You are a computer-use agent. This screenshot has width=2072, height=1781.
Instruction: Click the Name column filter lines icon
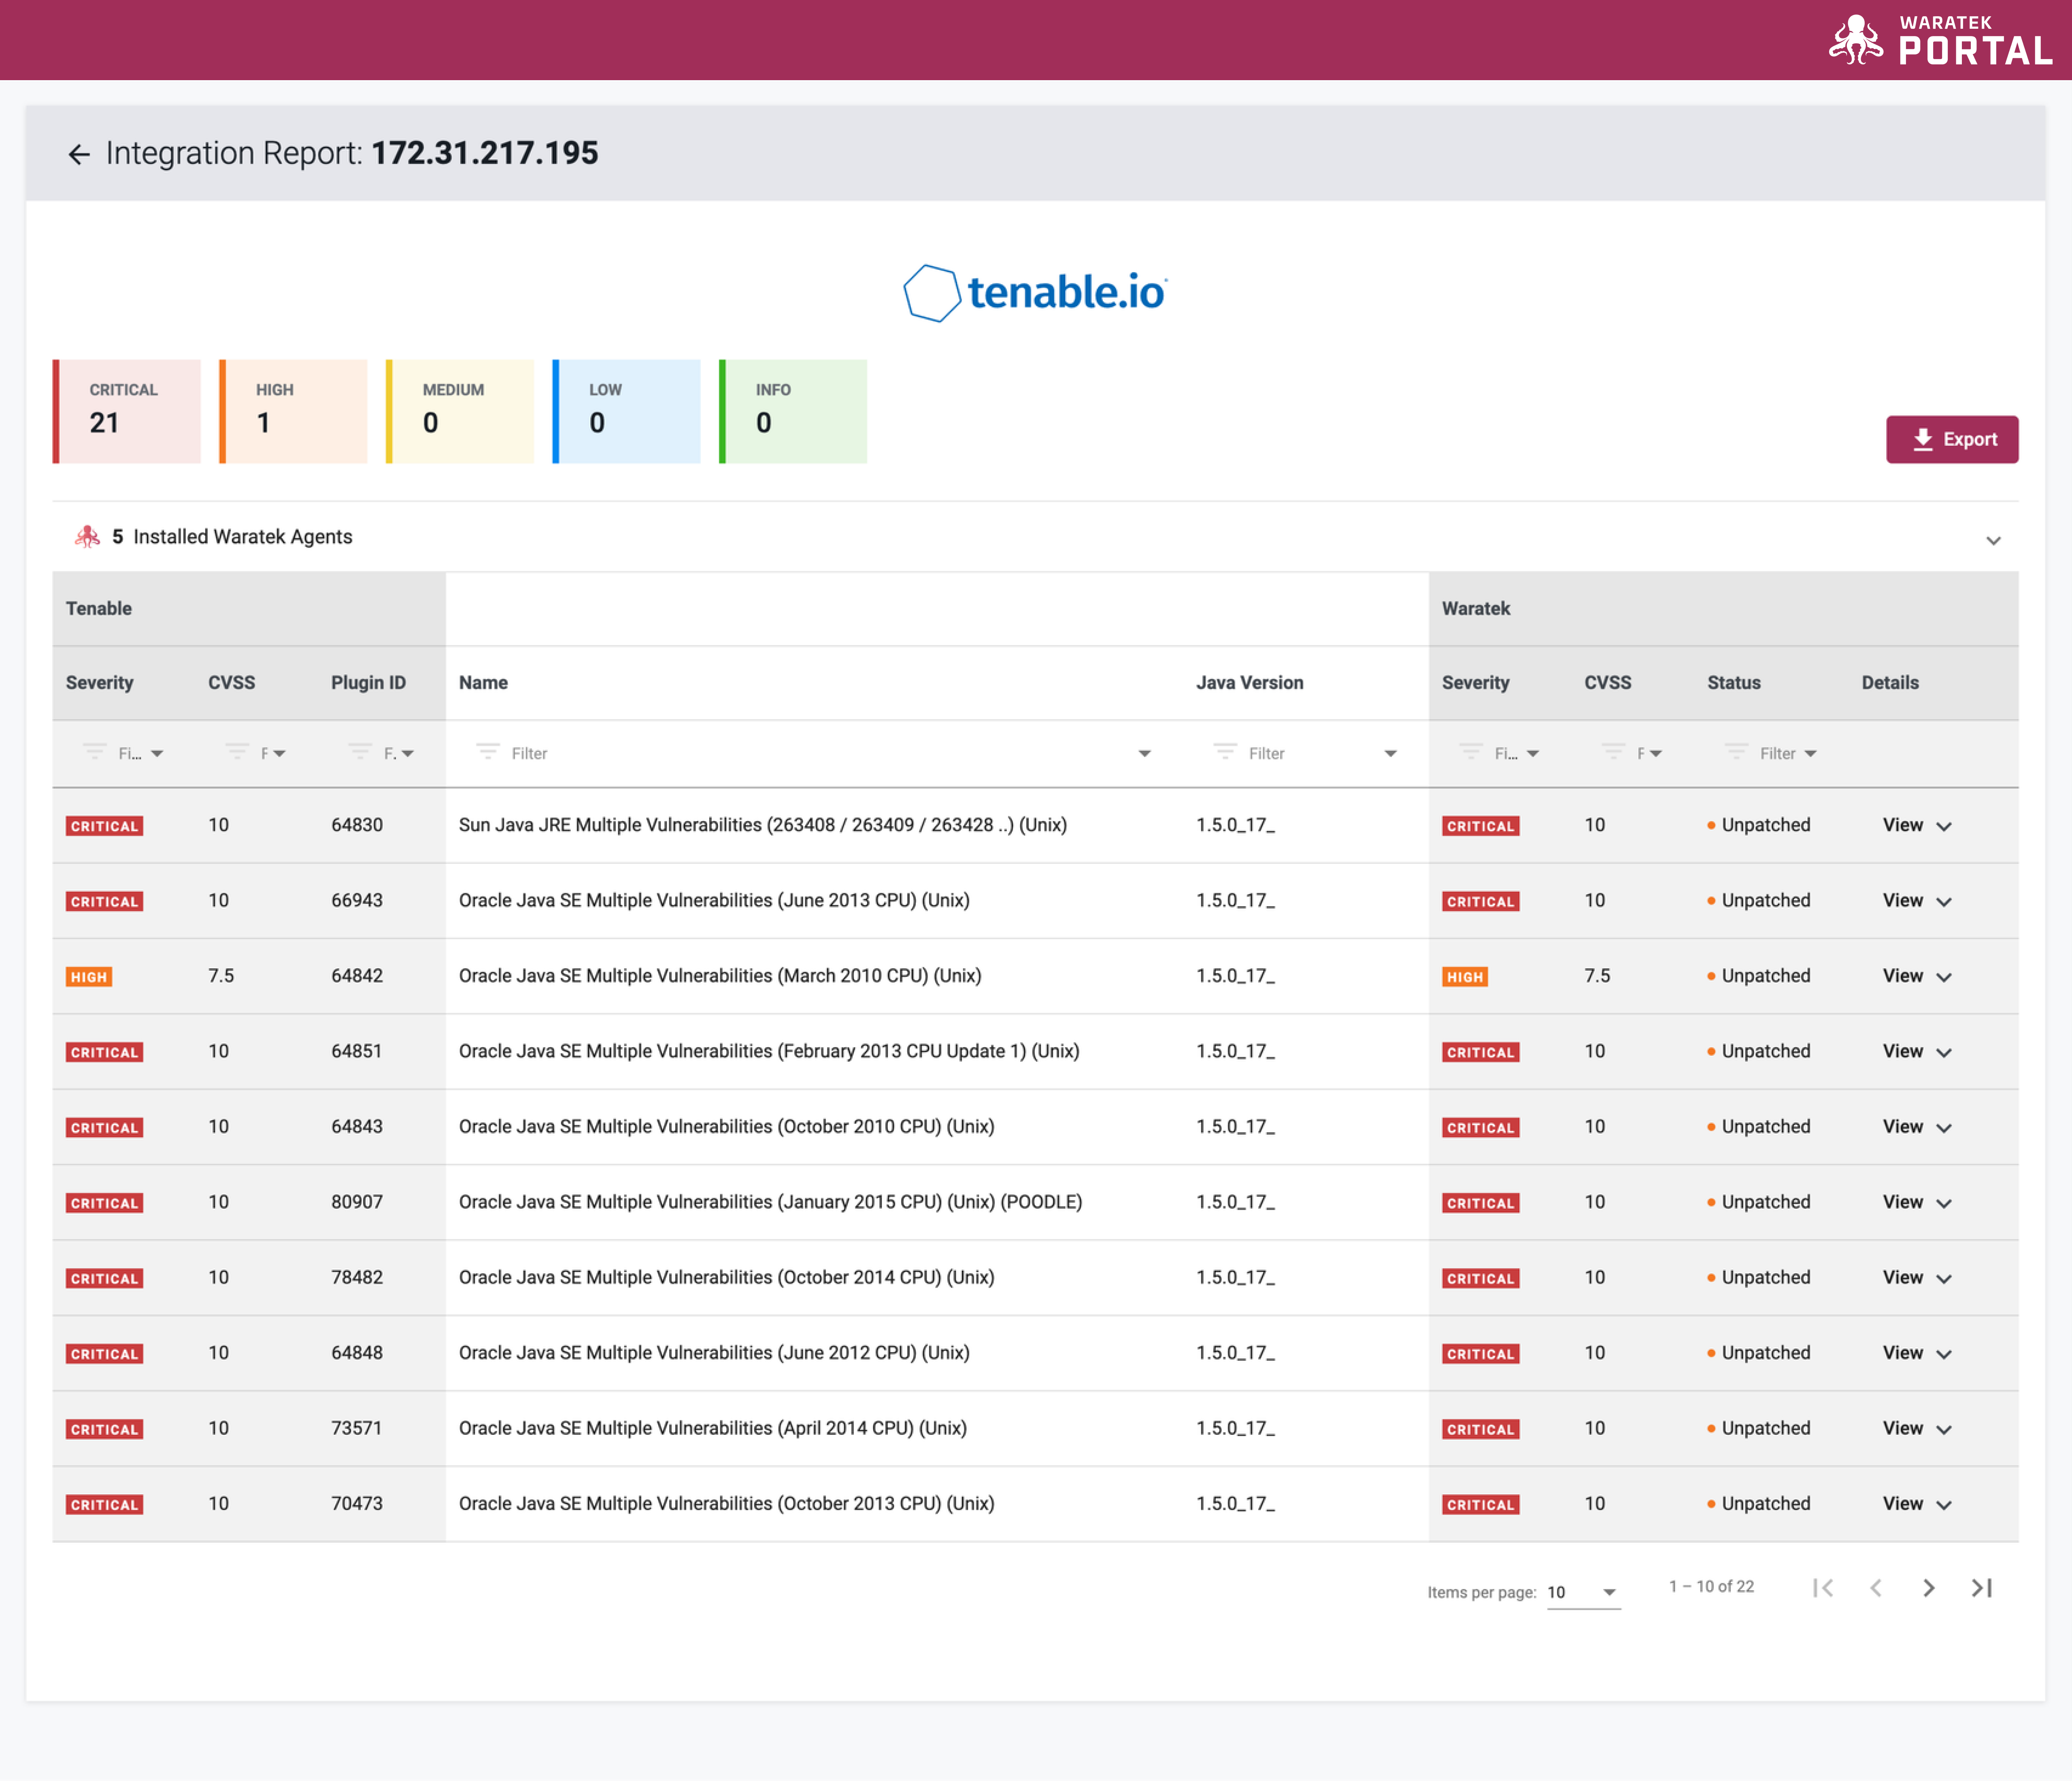(x=487, y=751)
